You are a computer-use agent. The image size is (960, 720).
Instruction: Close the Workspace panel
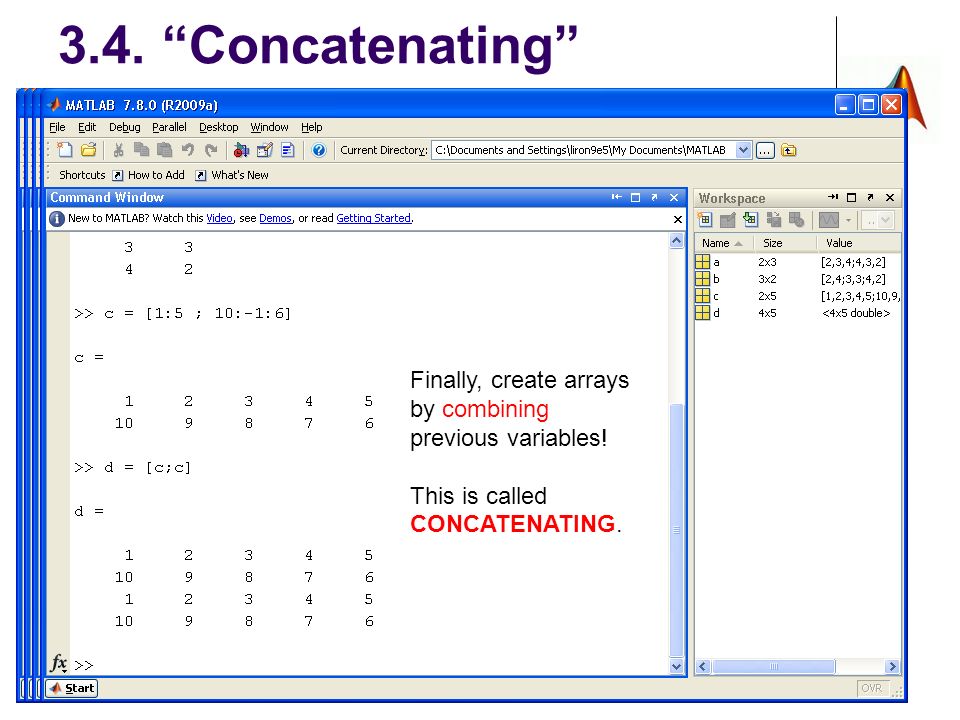click(890, 197)
